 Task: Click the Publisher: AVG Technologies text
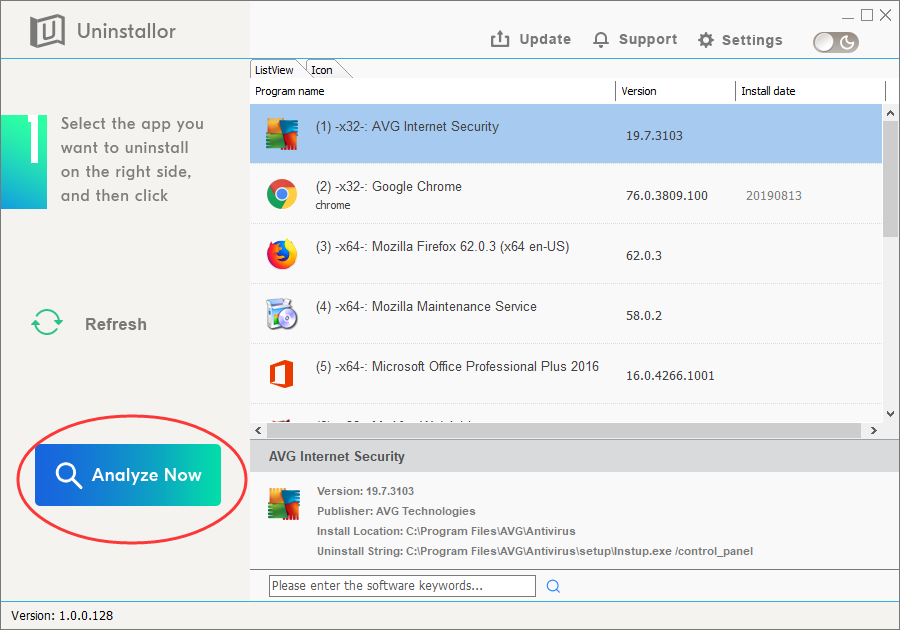coord(396,511)
